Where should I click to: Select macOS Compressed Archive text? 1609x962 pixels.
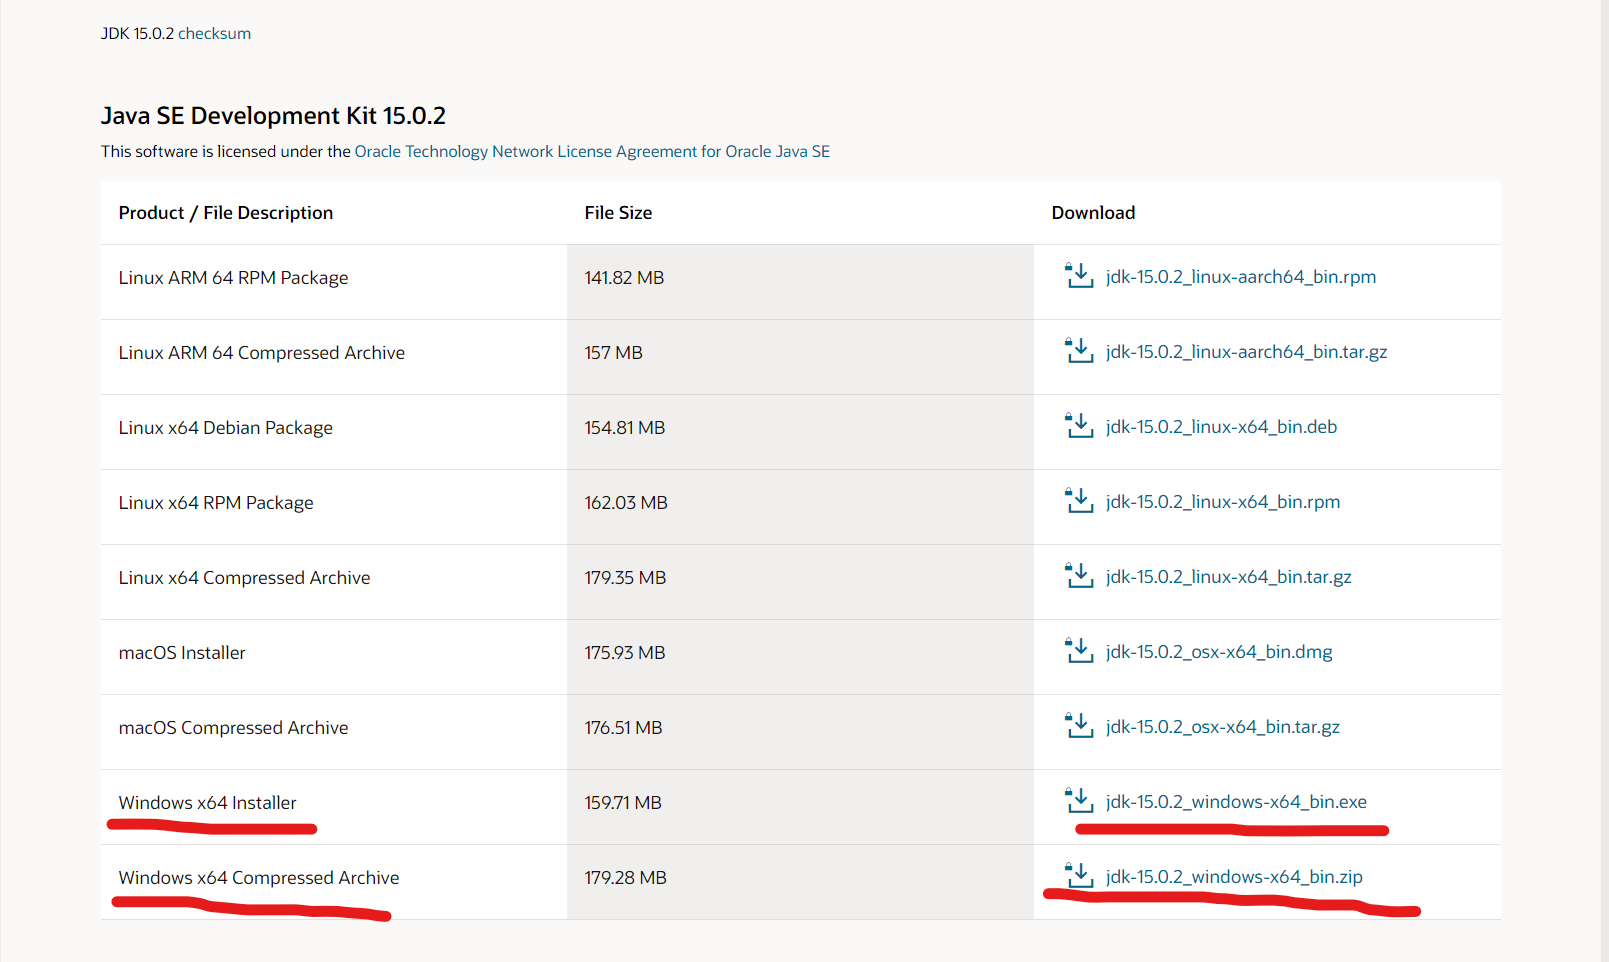(x=233, y=728)
